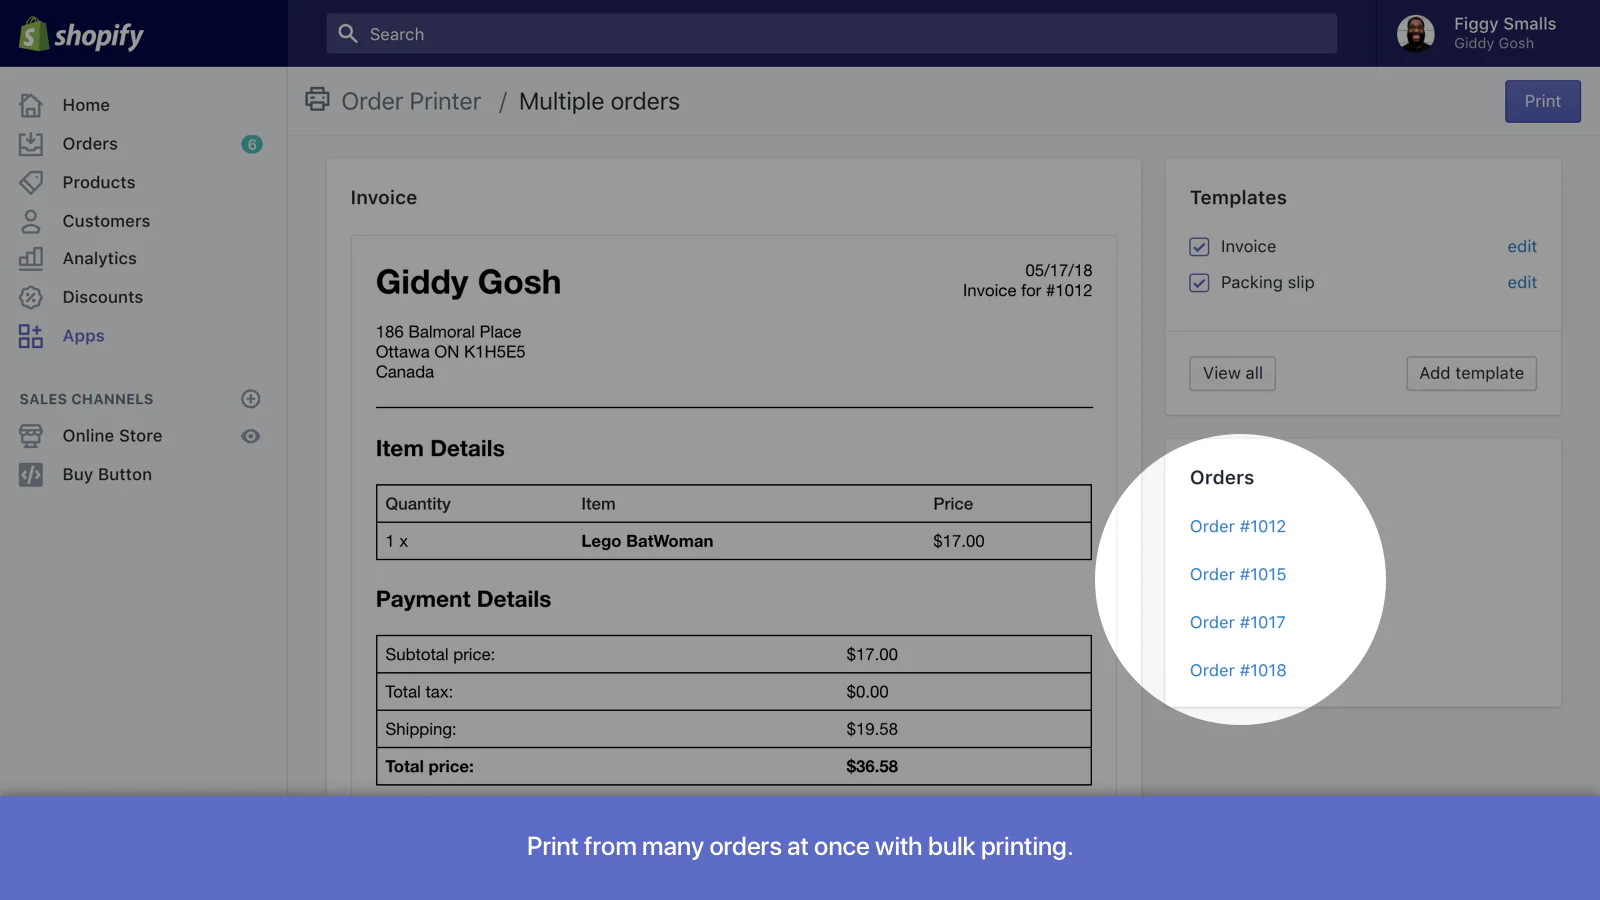
Task: Click the search magnifier in the top bar
Action: 347,33
